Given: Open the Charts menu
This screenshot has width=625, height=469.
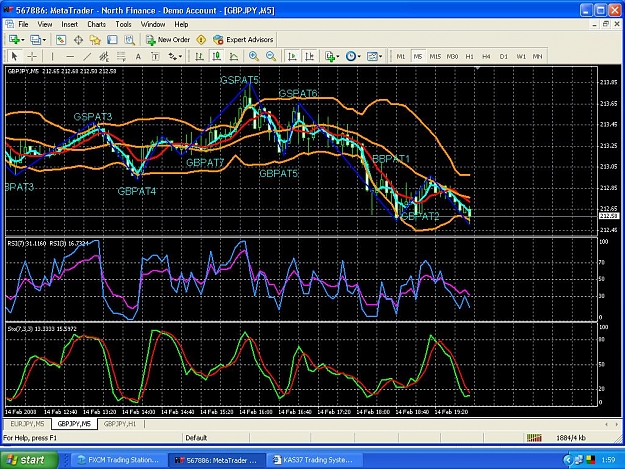Looking at the screenshot, I should [96, 24].
